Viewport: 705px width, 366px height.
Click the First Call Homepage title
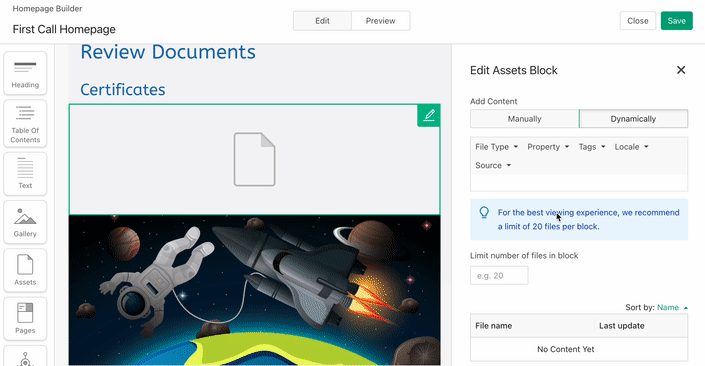[x=64, y=29]
